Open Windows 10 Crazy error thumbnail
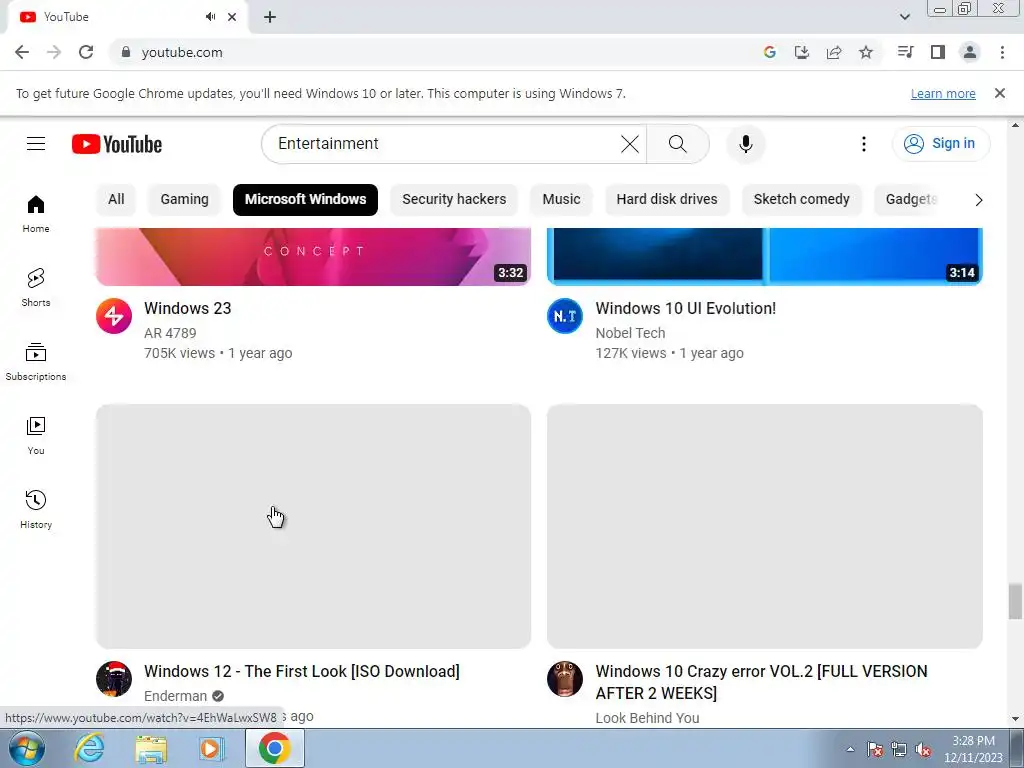The height and width of the screenshot is (768, 1024). pos(765,526)
